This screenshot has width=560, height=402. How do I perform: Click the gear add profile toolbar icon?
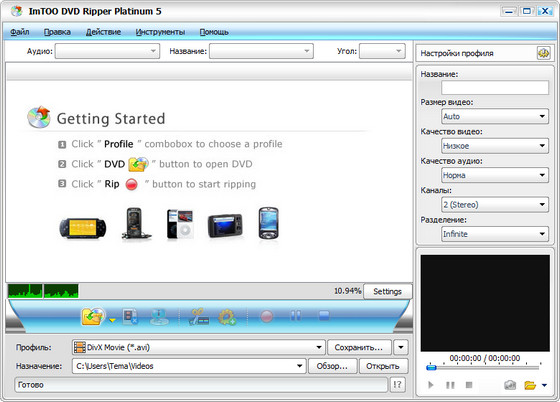pyautogui.click(x=227, y=317)
